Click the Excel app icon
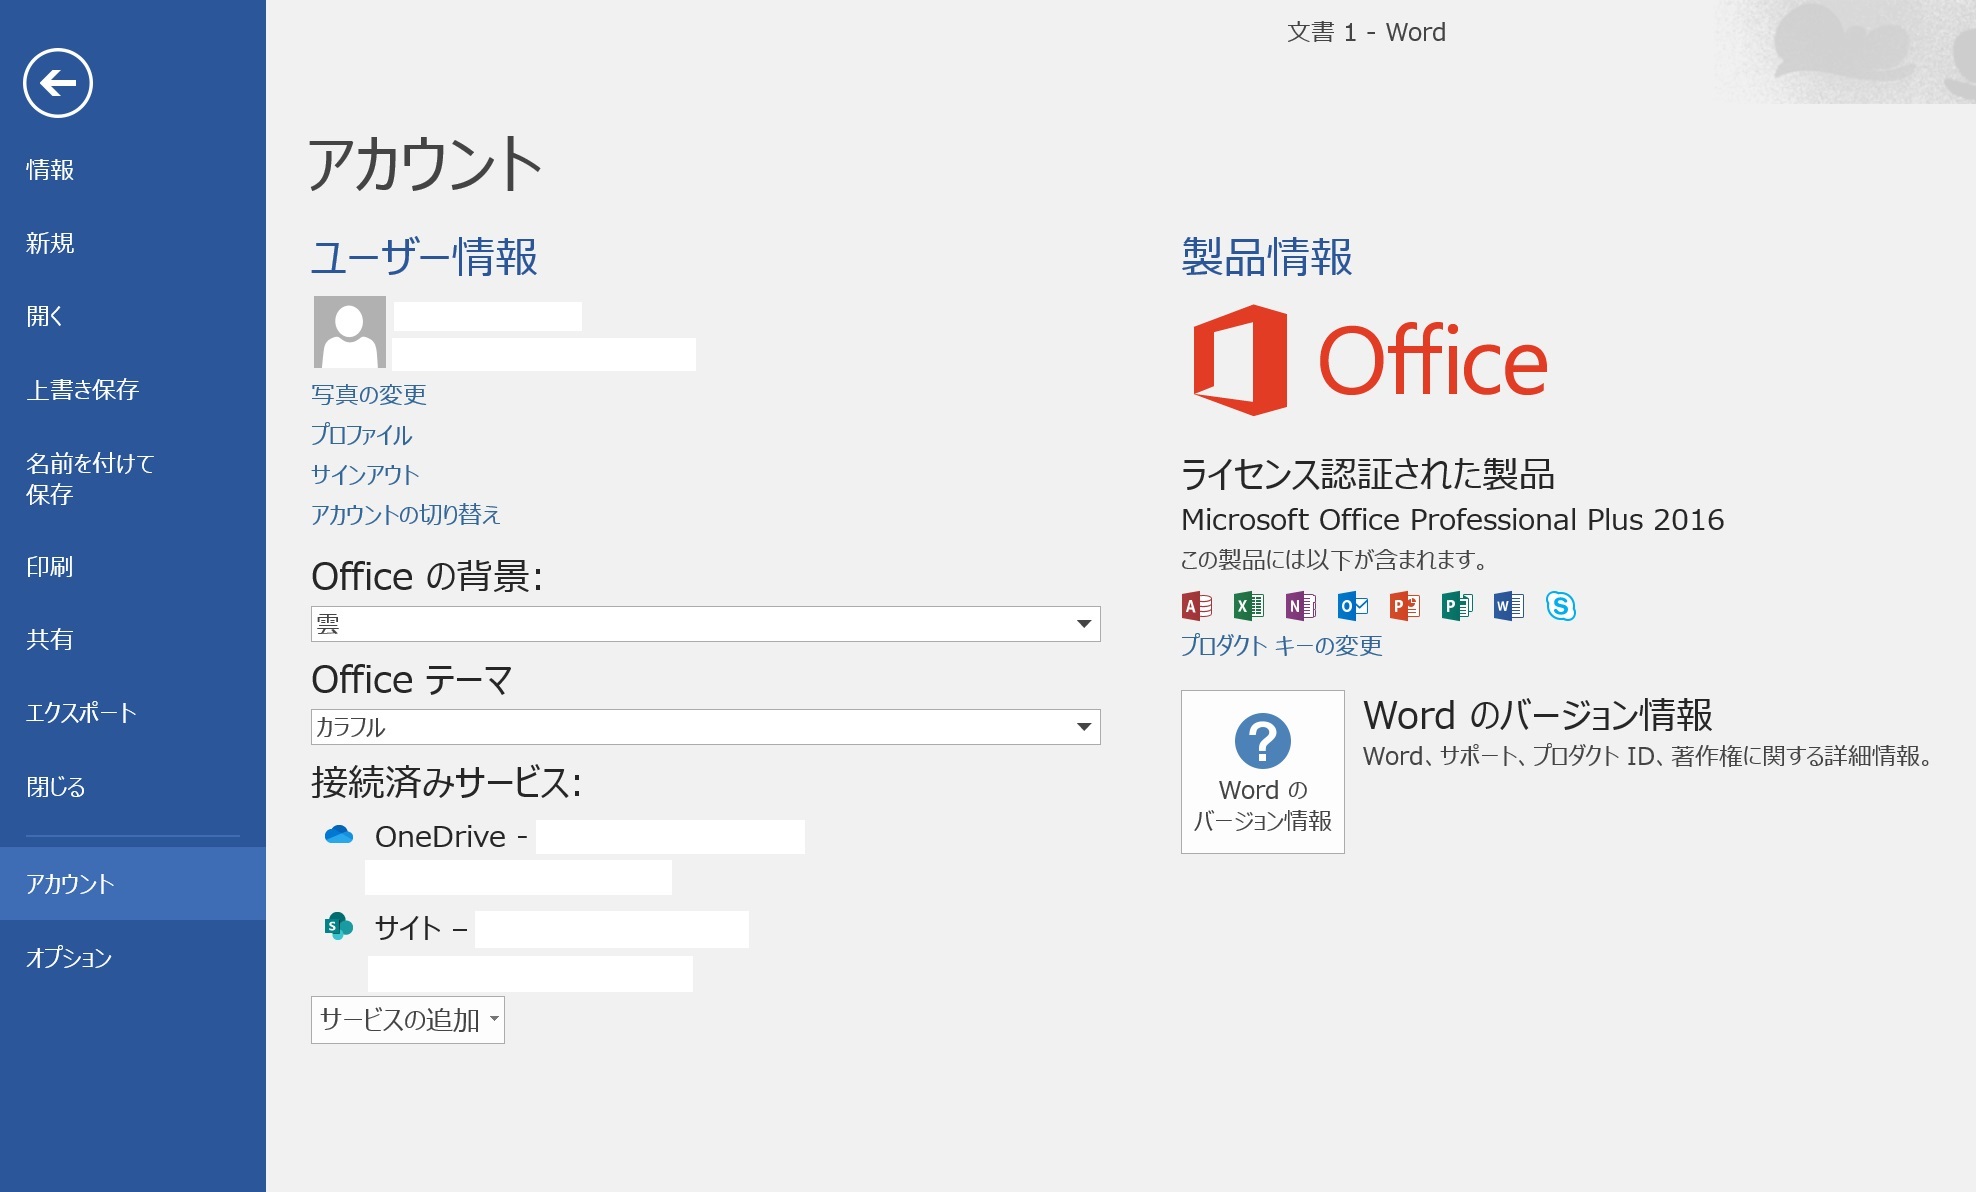The width and height of the screenshot is (1976, 1192). pyautogui.click(x=1249, y=606)
